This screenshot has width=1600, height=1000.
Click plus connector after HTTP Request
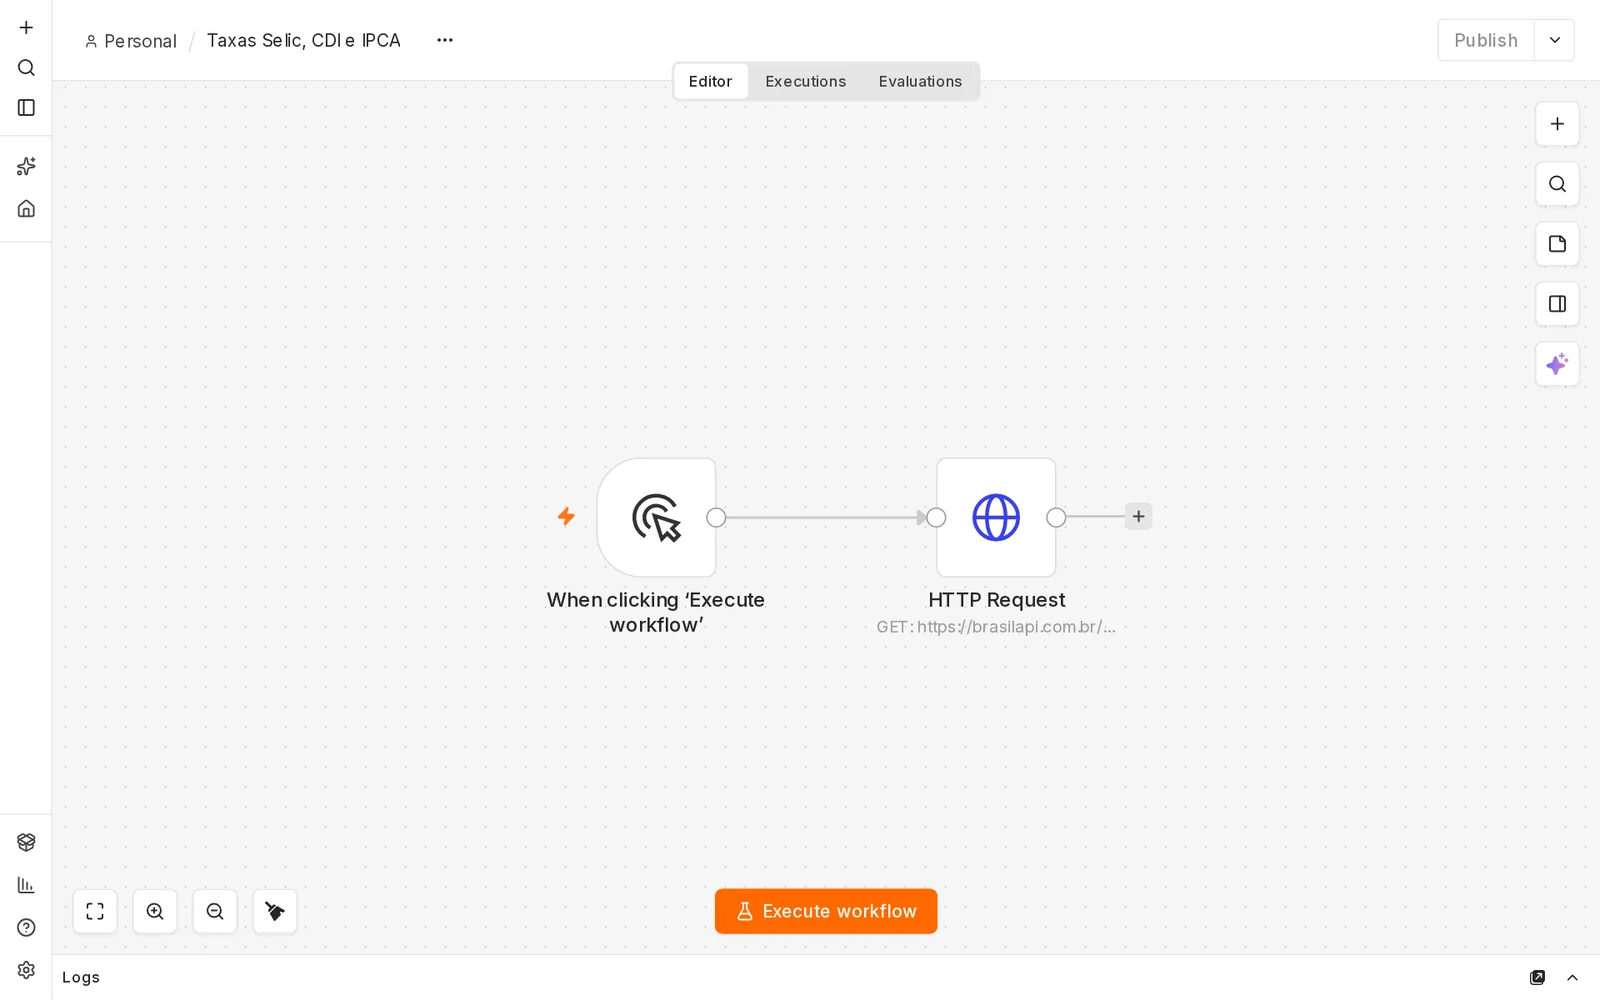point(1139,516)
